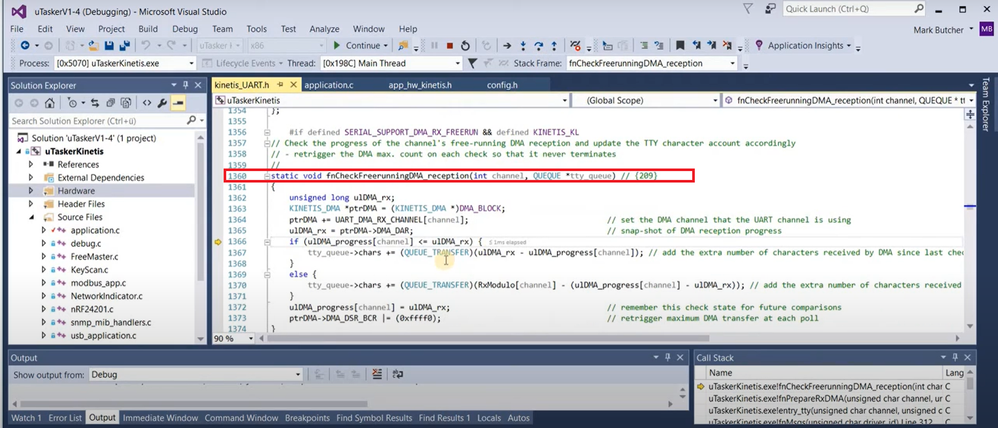
Task: Go to next bookmark icon
Action: (713, 46)
